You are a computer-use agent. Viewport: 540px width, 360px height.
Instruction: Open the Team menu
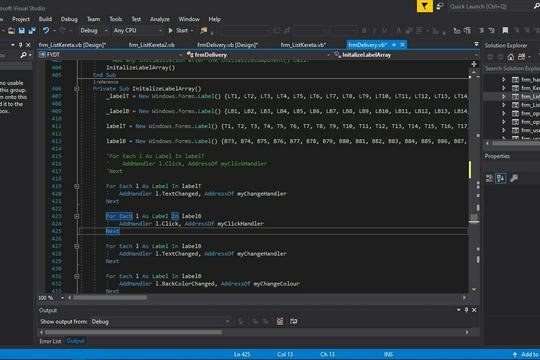pos(93,19)
